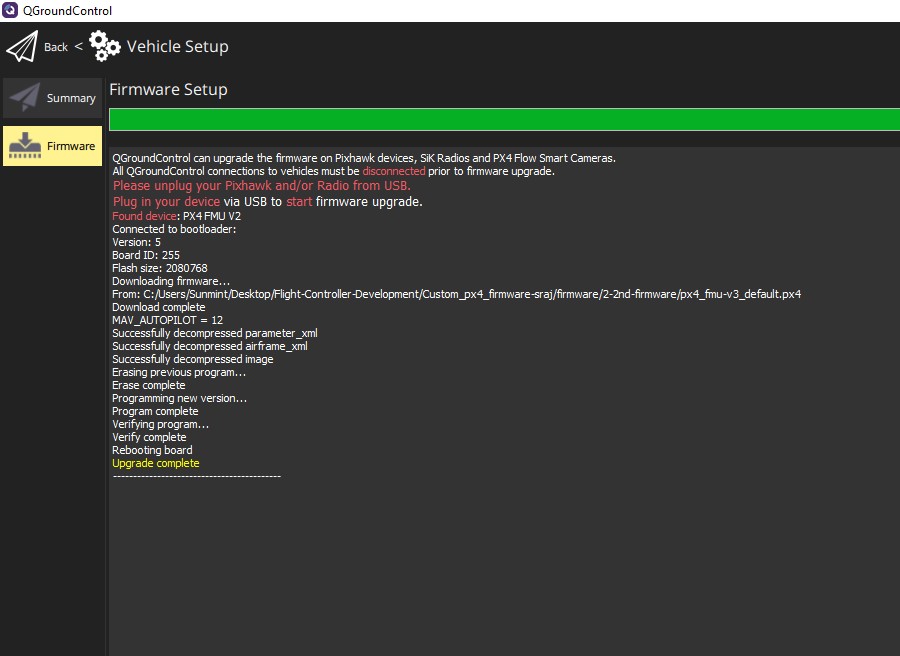Click the Vehicle Setup gears icon
This screenshot has width=900, height=656.
pyautogui.click(x=105, y=46)
